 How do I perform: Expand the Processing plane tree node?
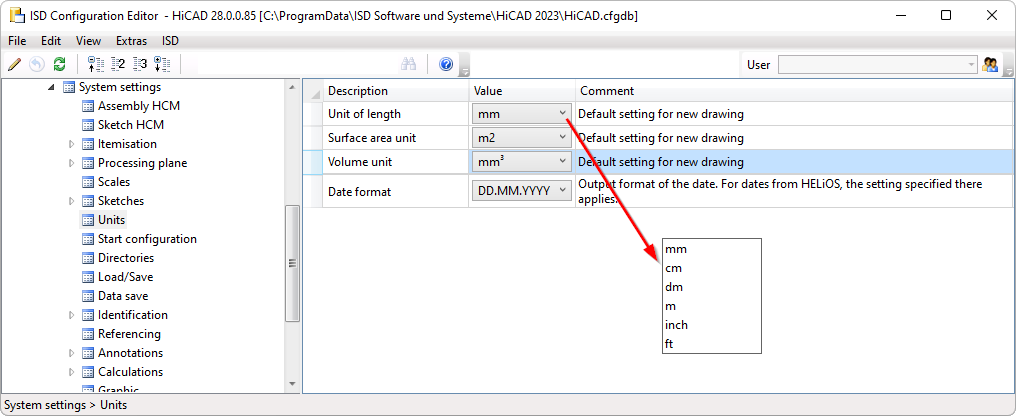[71, 163]
